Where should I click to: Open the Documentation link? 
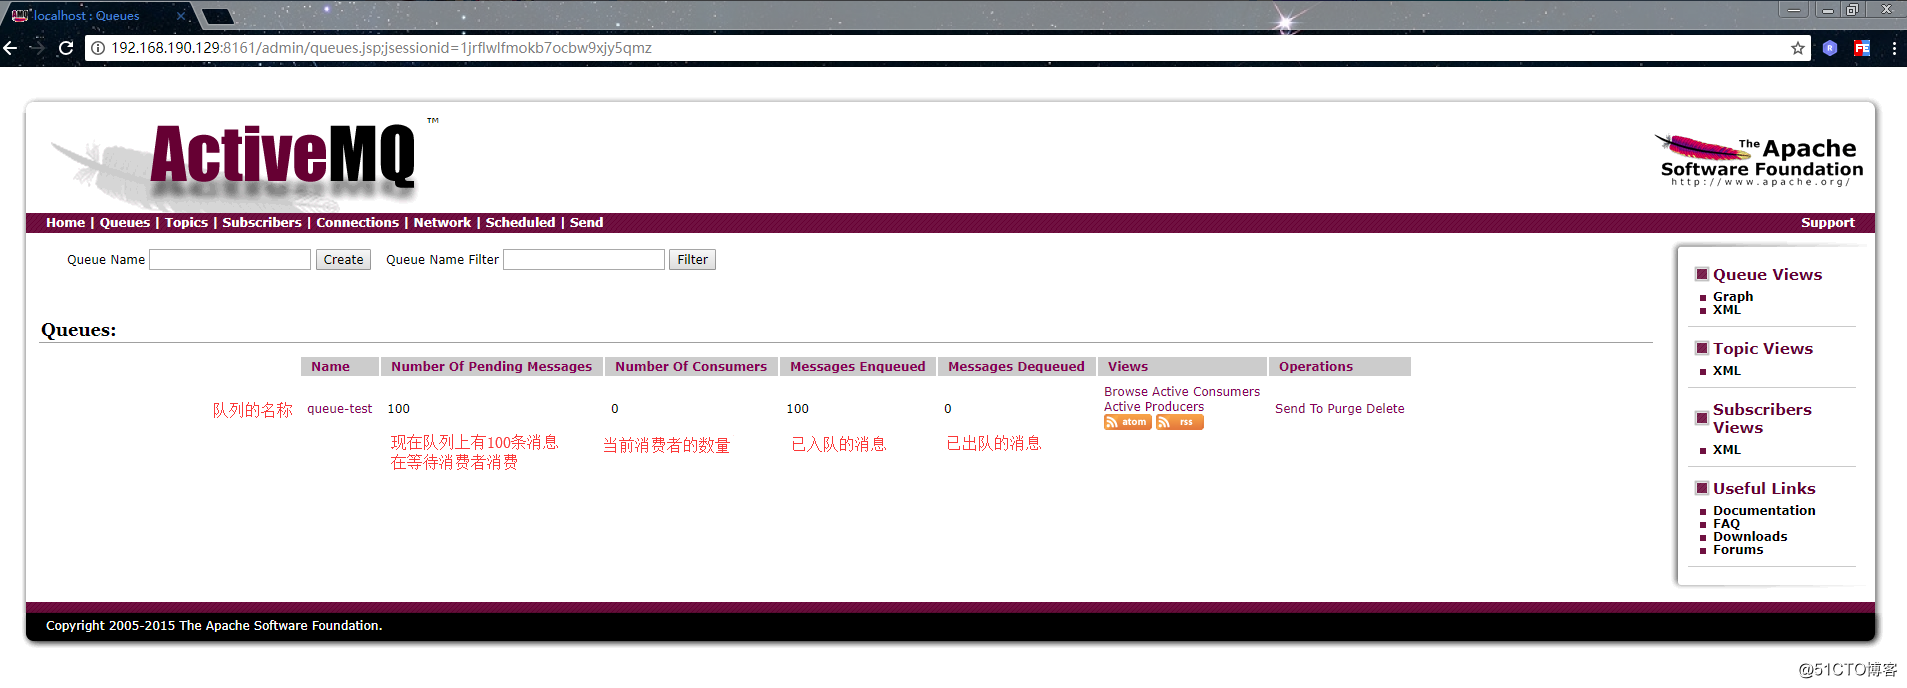1764,511
